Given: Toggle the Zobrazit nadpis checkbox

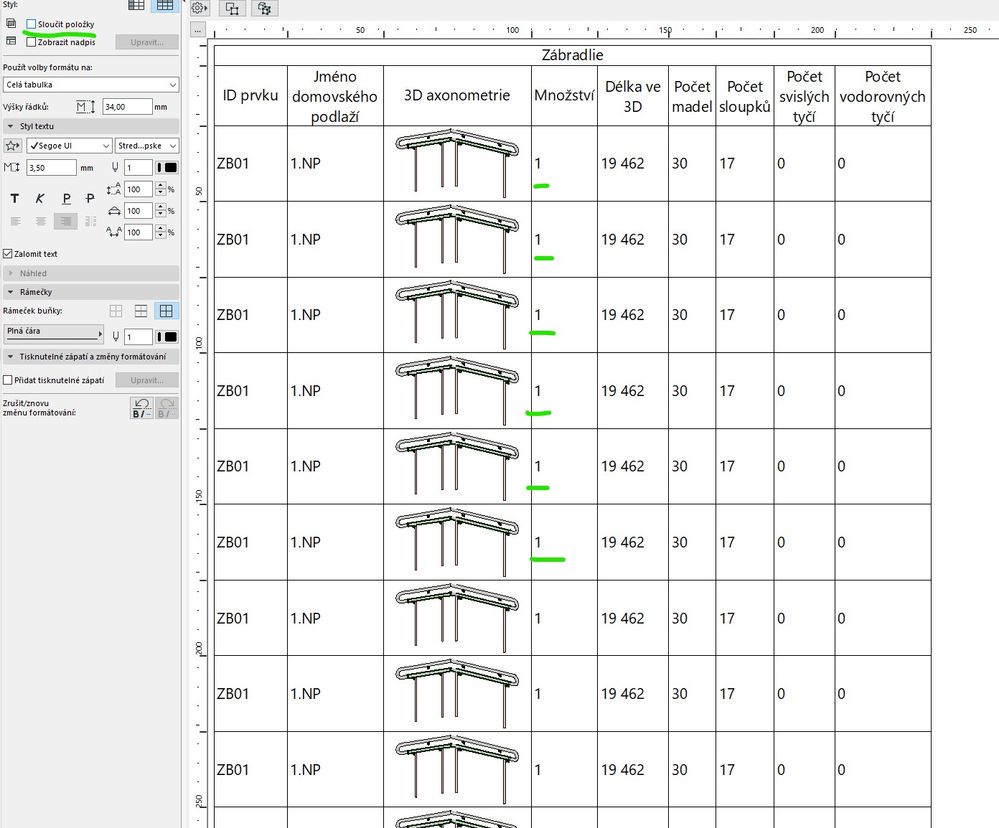Looking at the screenshot, I should click(x=32, y=42).
